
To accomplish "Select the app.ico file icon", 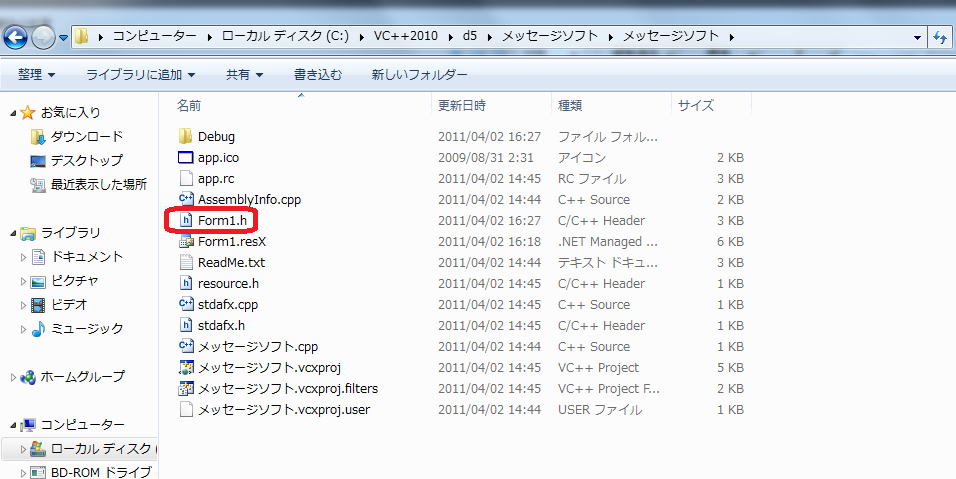I will [x=185, y=157].
